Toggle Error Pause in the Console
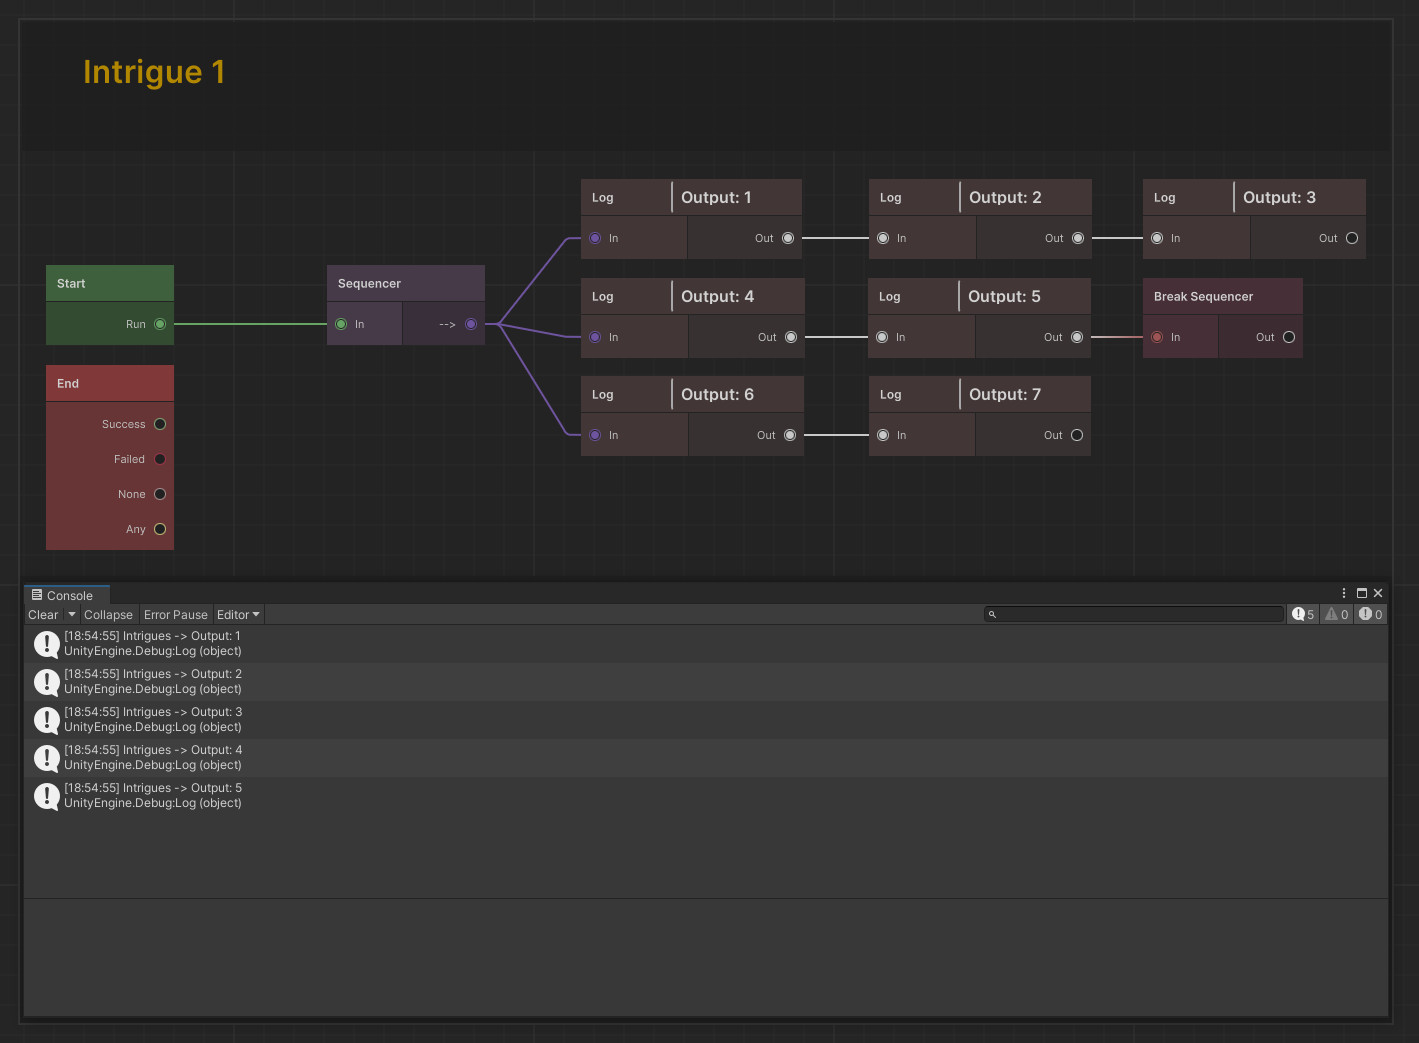This screenshot has height=1043, width=1419. pos(175,615)
